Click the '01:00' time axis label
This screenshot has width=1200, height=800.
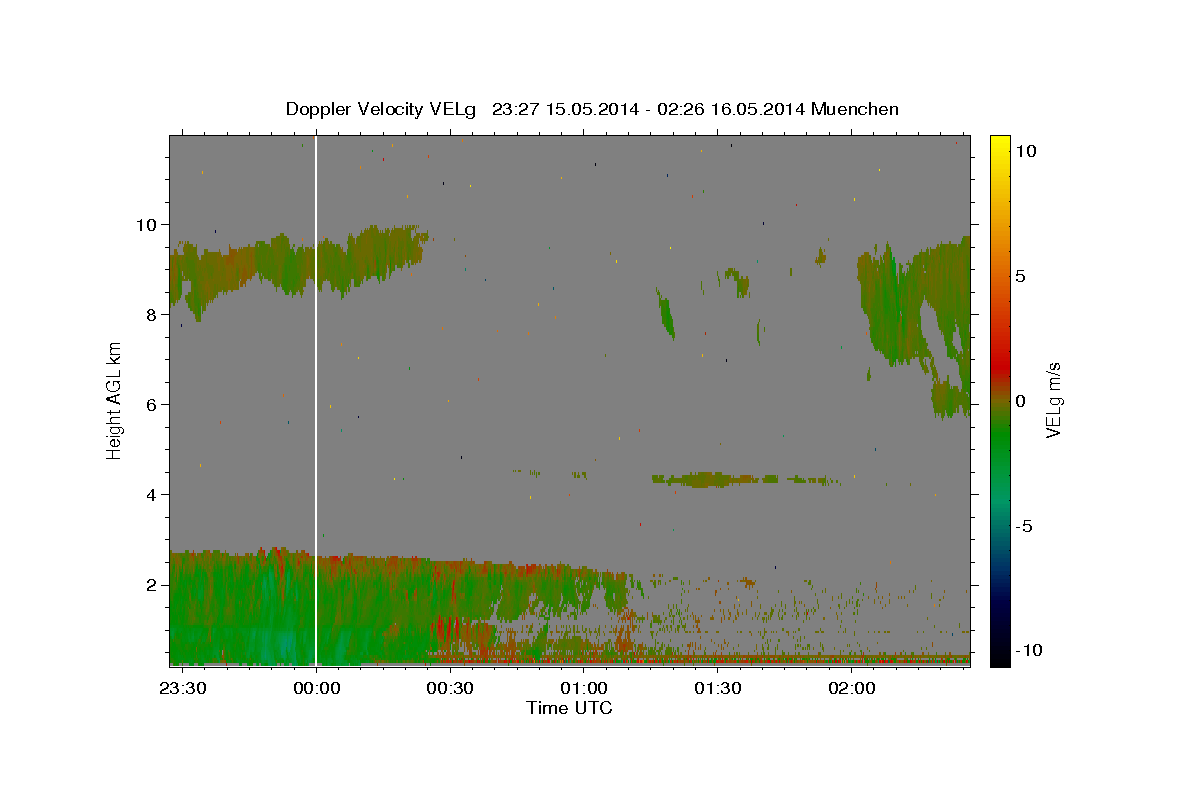point(584,689)
